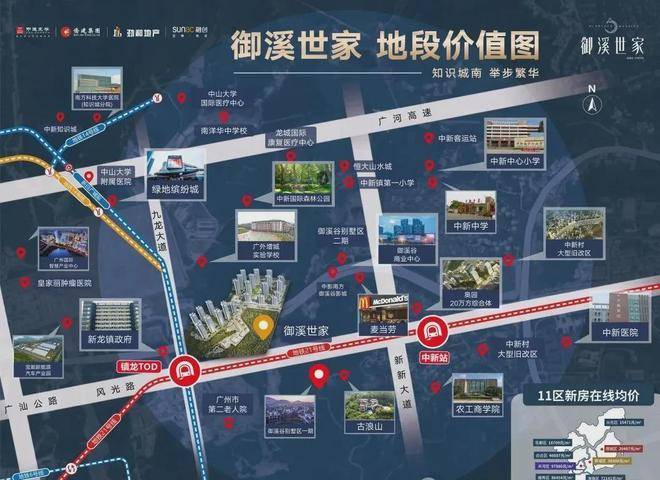Viewport: 660px width, 480px height.
Task: Open the 中新医院 photo card
Action: pos(621,317)
